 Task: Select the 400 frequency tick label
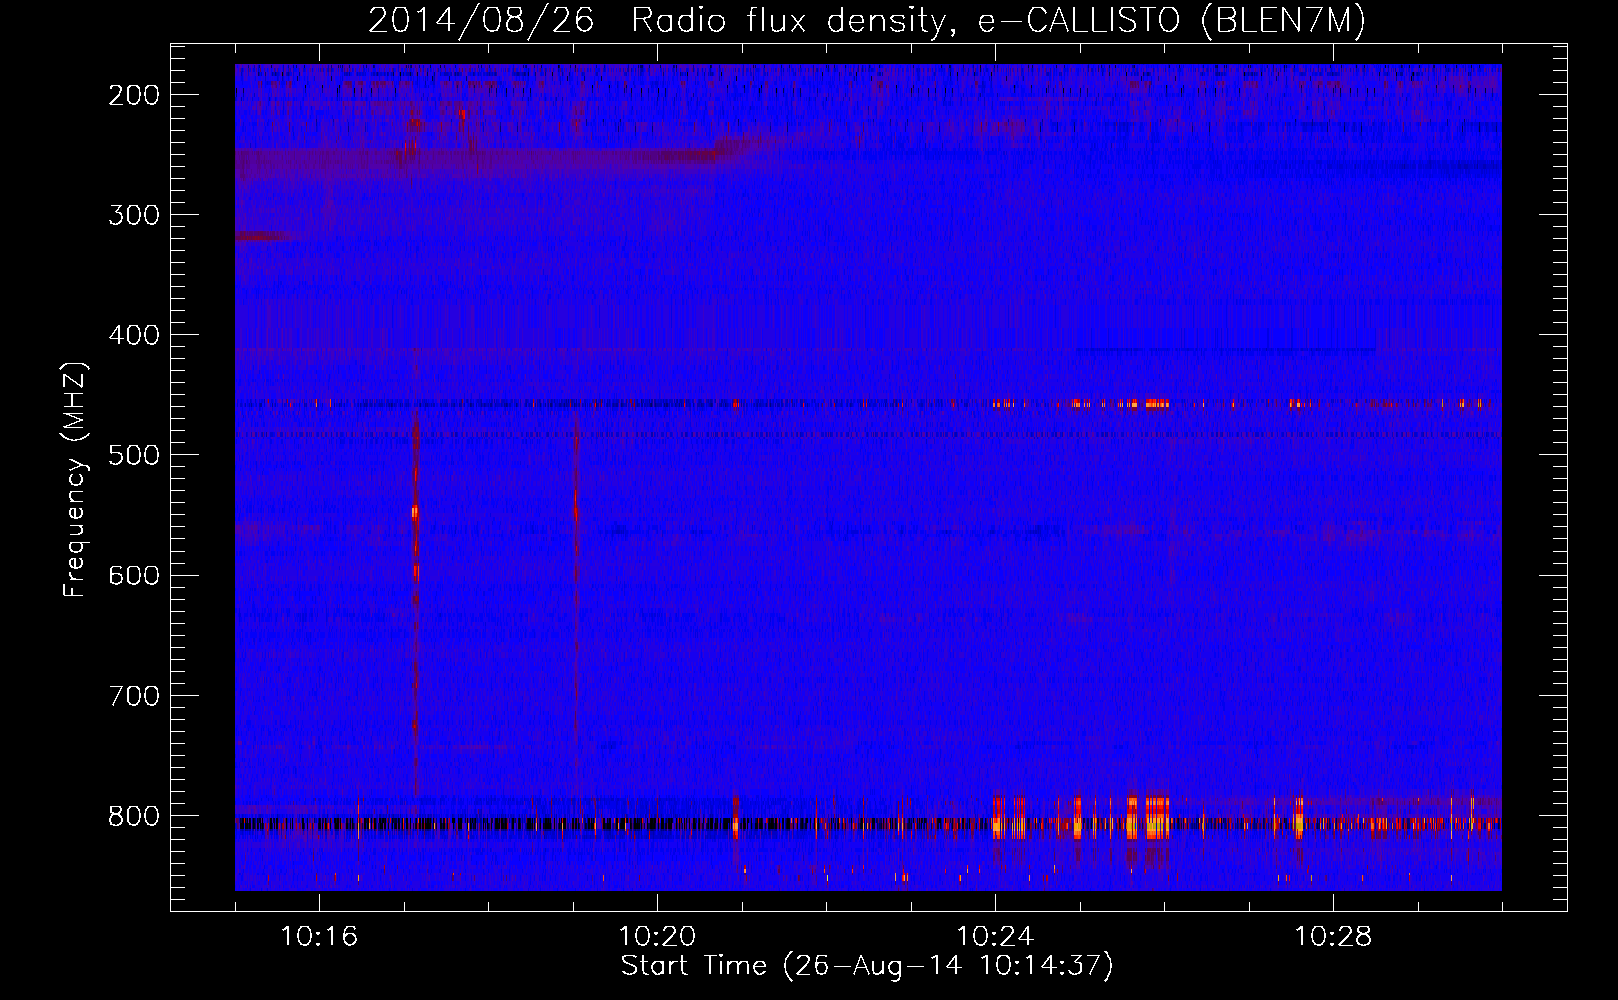[133, 335]
